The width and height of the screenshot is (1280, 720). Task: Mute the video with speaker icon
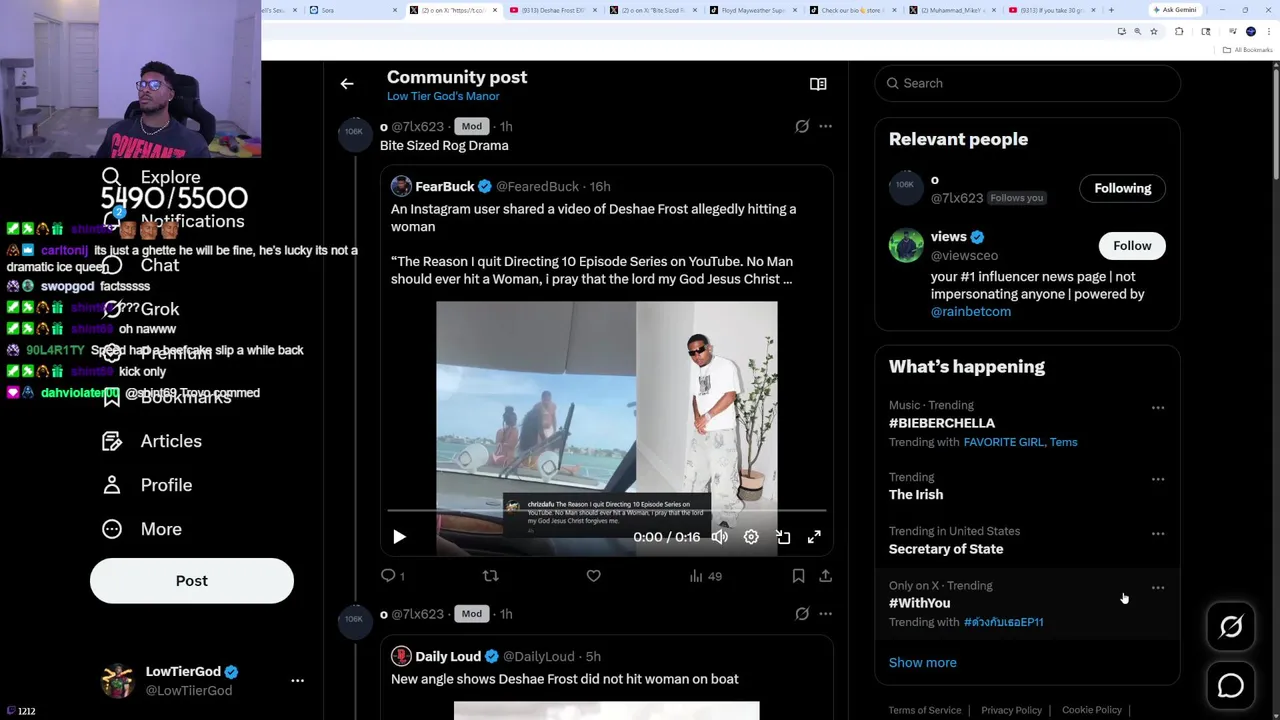(720, 537)
